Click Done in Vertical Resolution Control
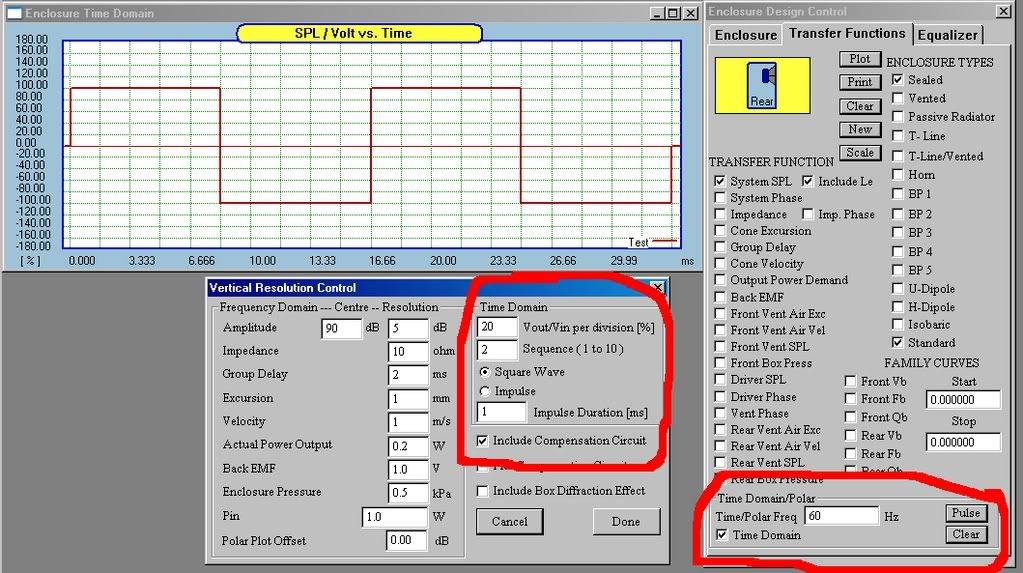The image size is (1023, 573). (x=626, y=521)
